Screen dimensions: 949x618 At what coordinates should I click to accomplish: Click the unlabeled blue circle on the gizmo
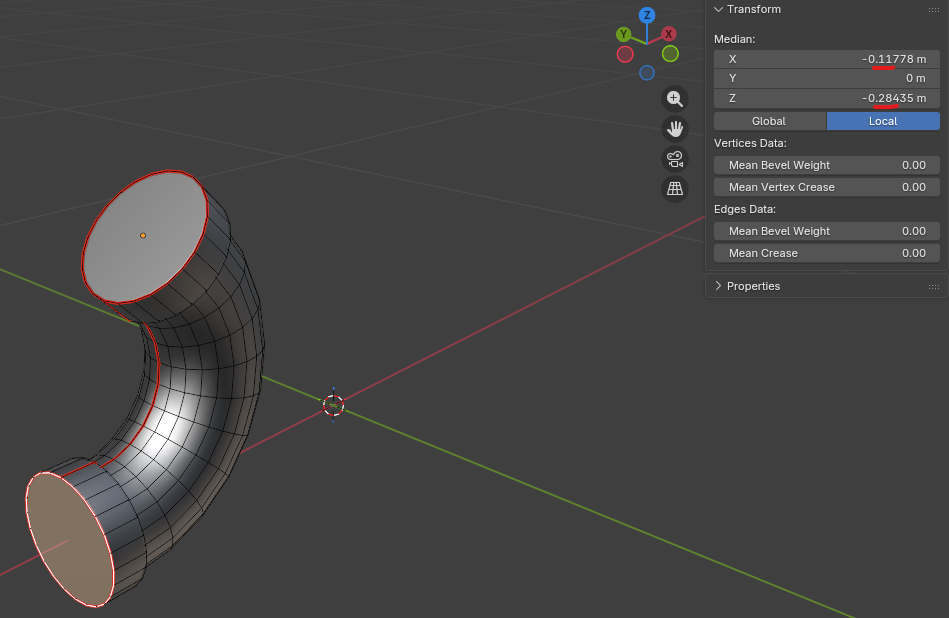[647, 73]
